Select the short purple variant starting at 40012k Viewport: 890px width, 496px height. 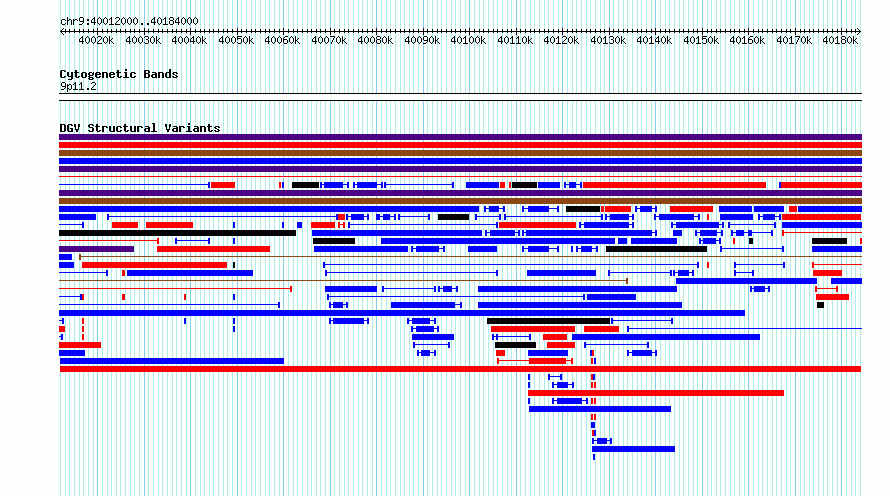(96, 249)
